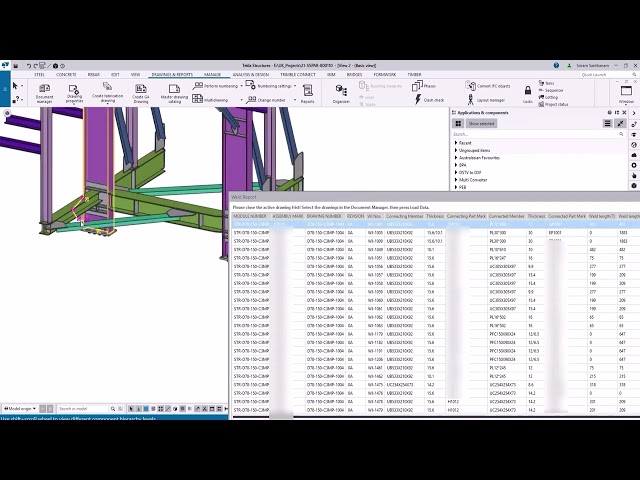The image size is (640, 480).
Task: Close the Applications & components panel
Action: pyautogui.click(x=624, y=113)
